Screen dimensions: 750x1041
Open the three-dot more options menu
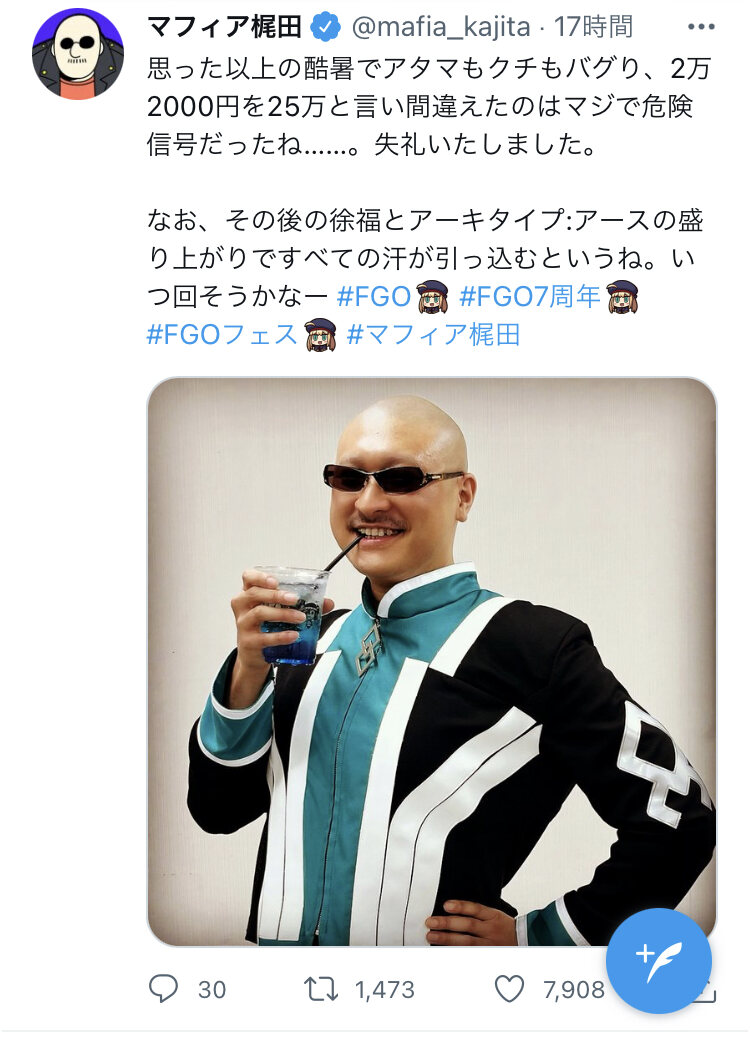point(701,27)
